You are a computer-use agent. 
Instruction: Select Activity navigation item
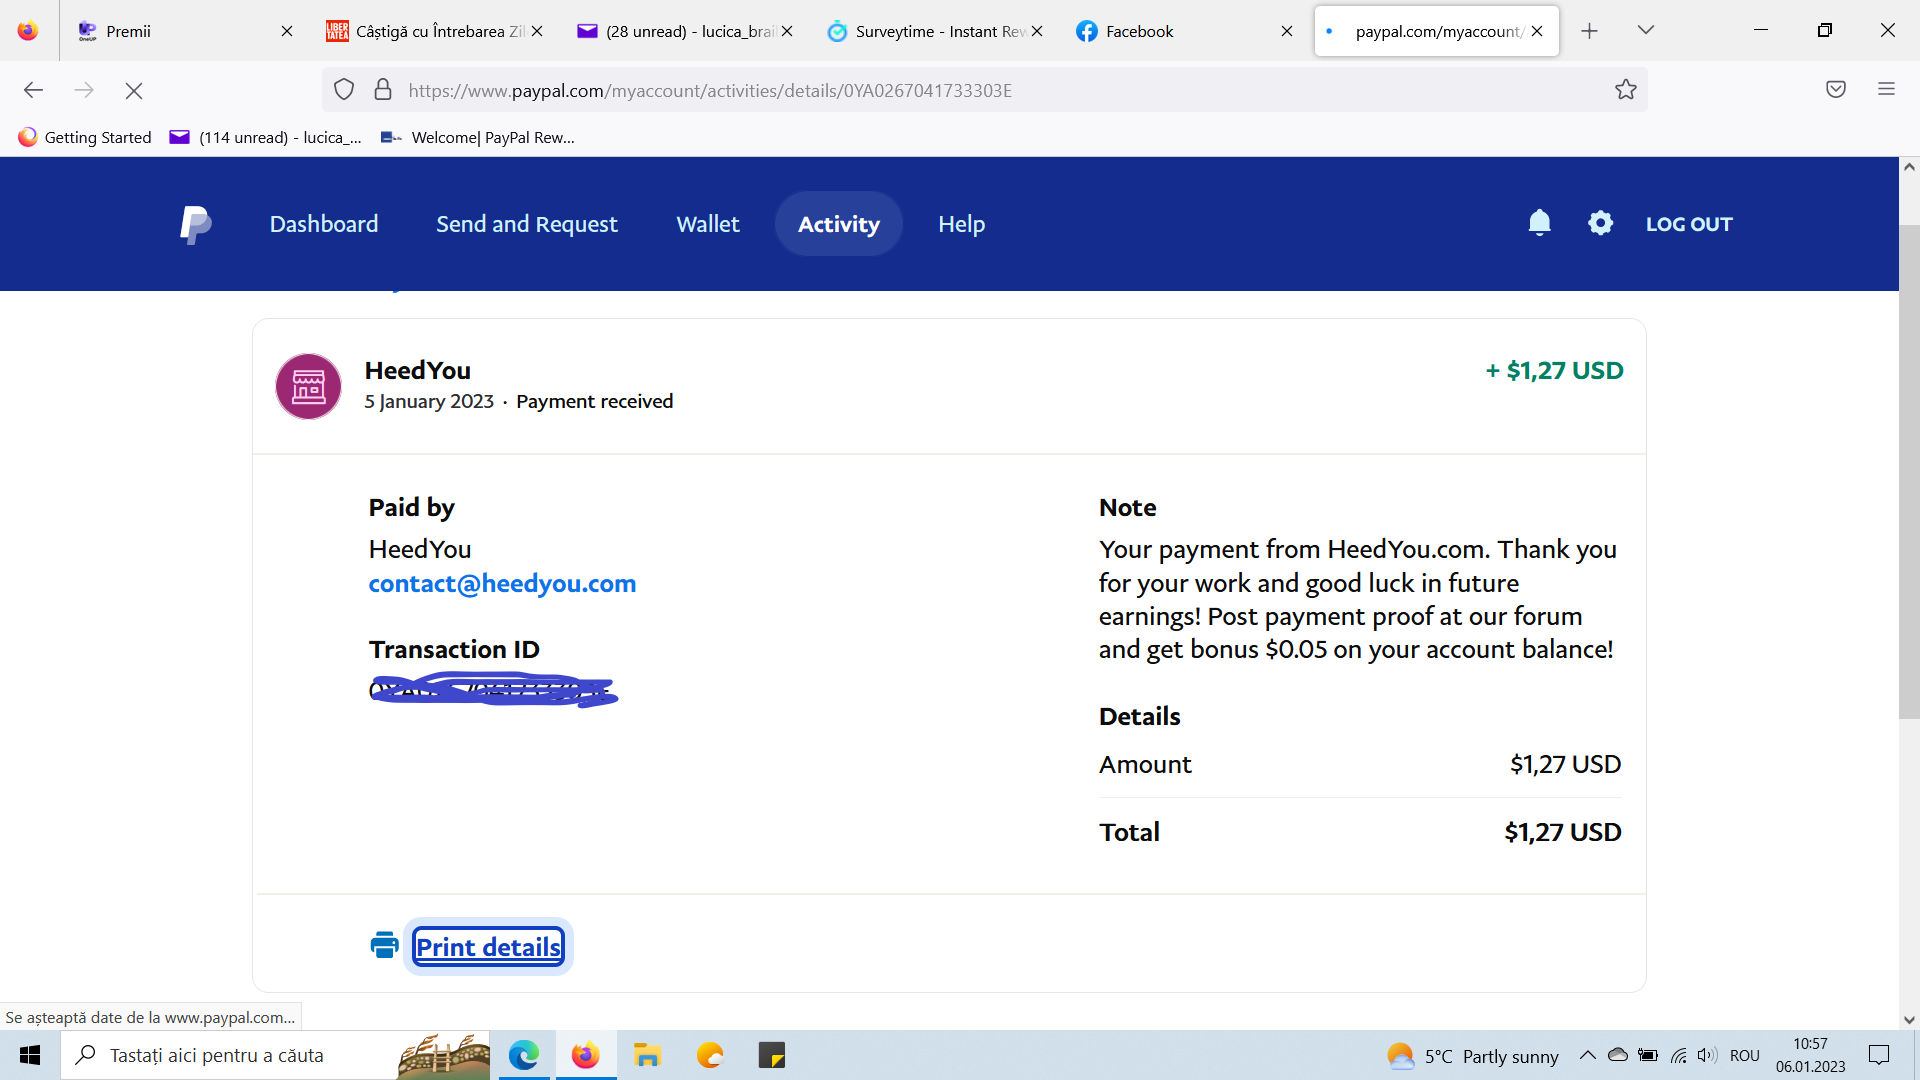[x=839, y=224]
